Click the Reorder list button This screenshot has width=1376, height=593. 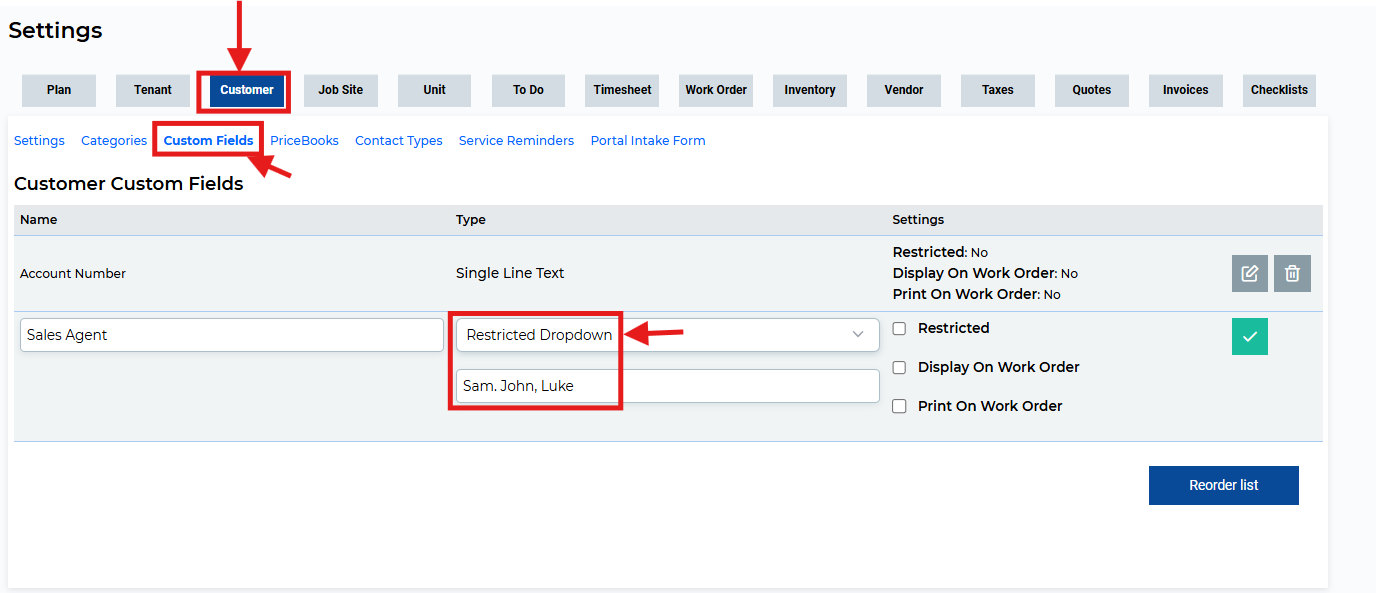(x=1224, y=485)
